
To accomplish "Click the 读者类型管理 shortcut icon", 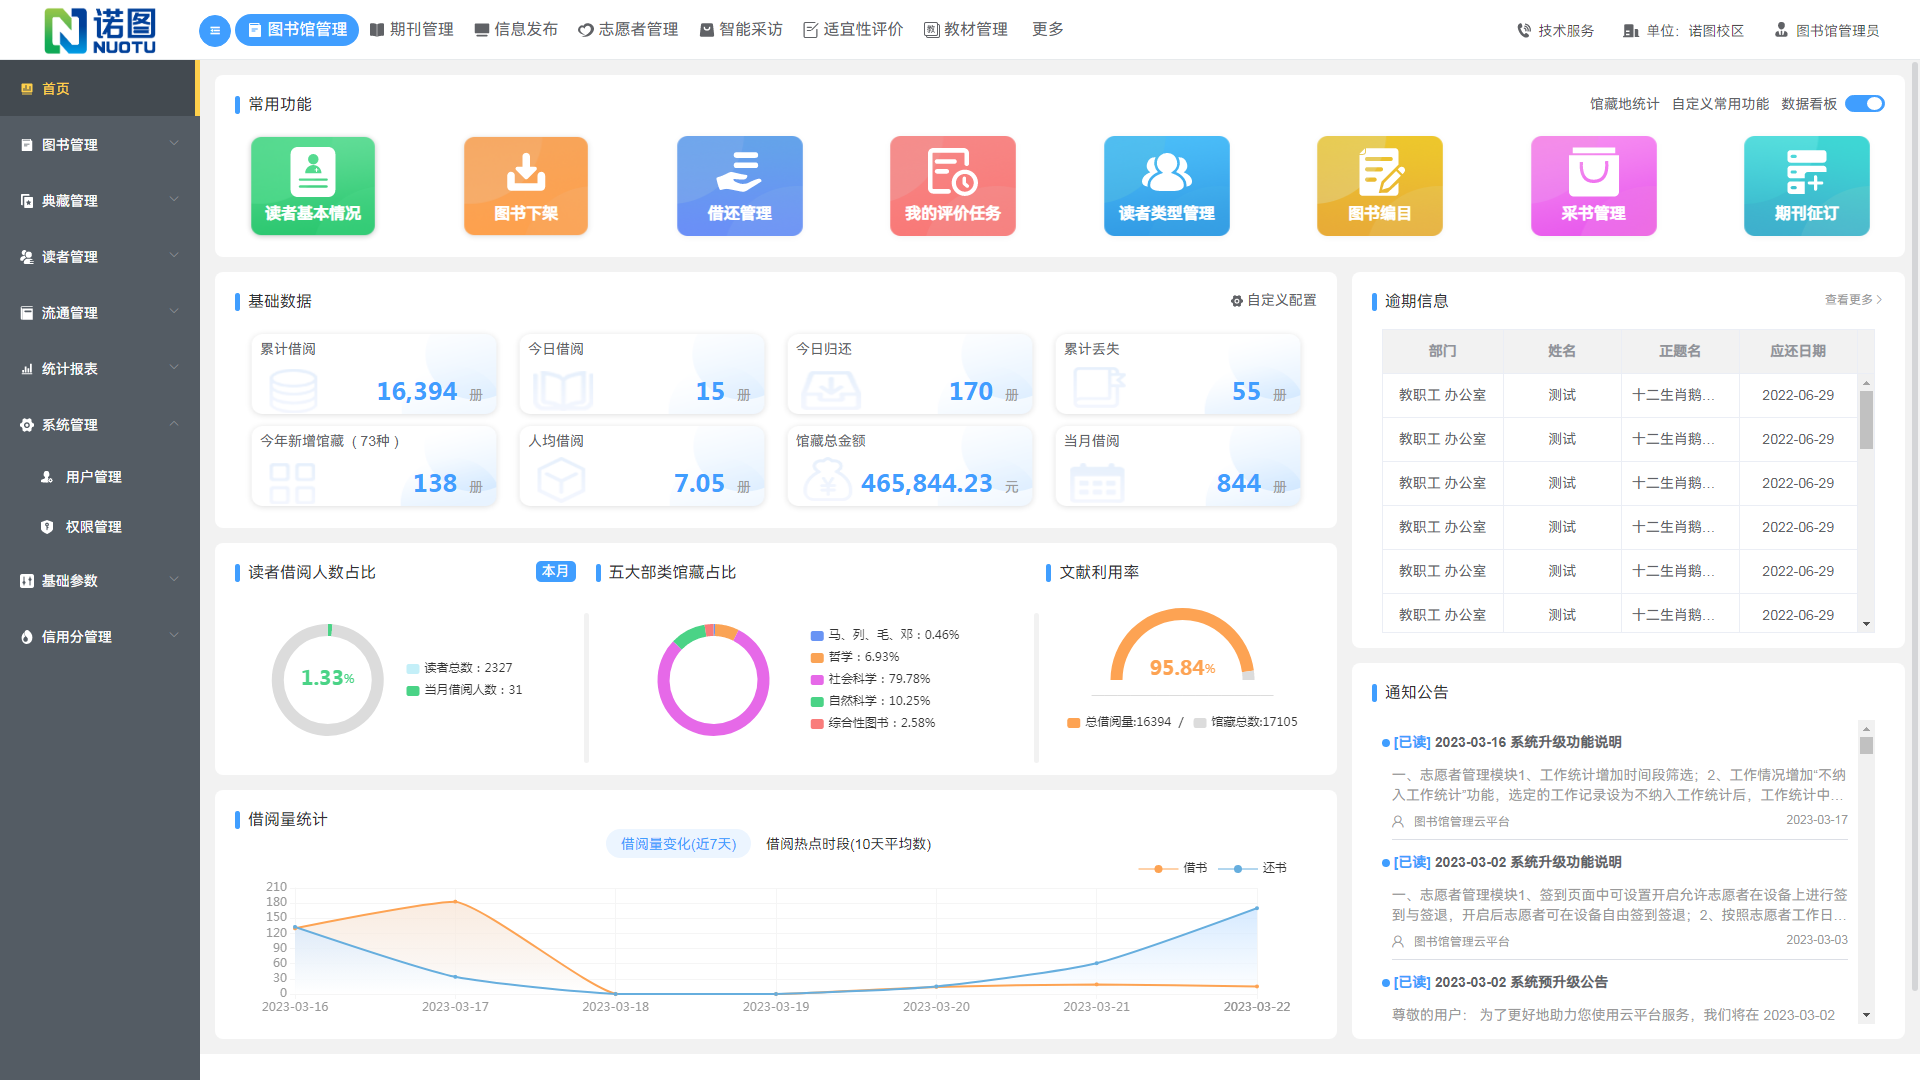I will click(x=1166, y=186).
